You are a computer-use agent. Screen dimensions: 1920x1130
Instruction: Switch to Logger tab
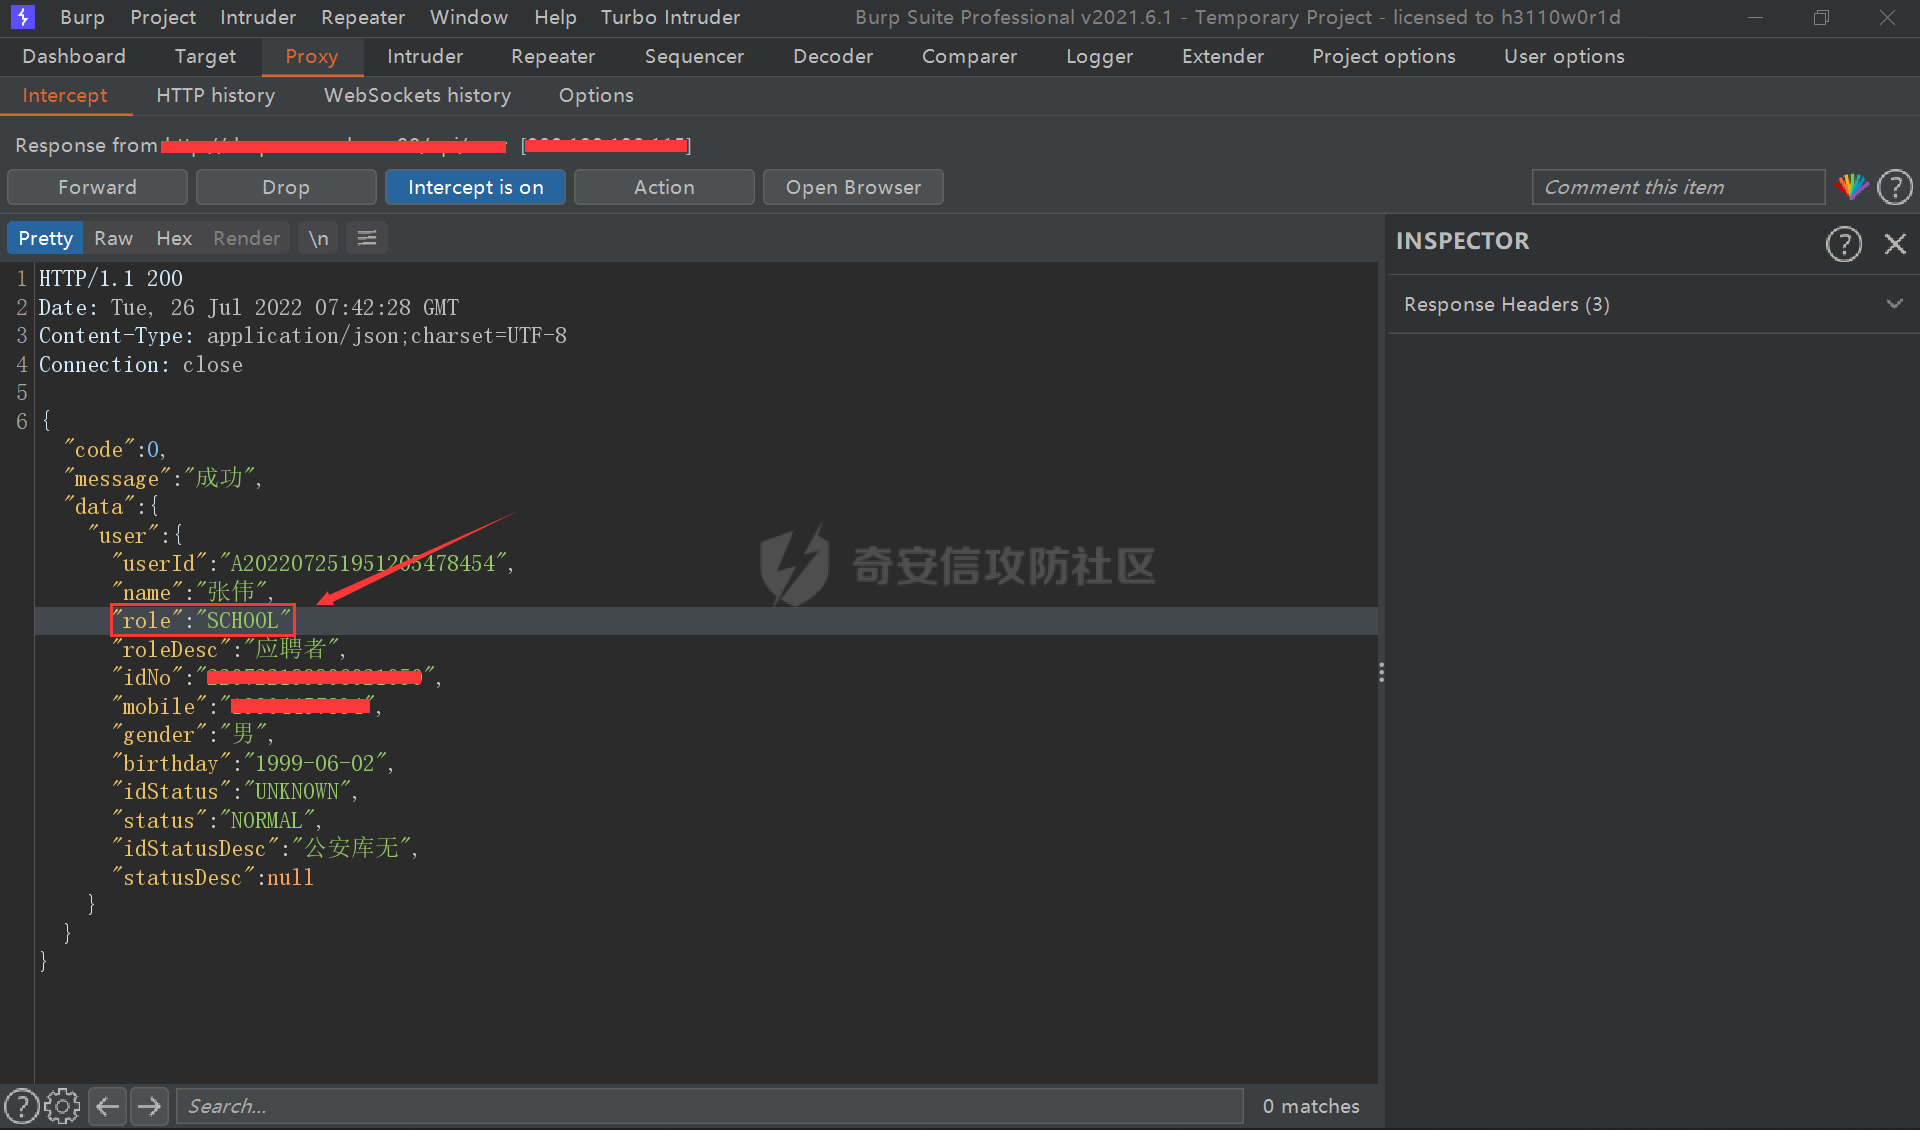point(1099,56)
